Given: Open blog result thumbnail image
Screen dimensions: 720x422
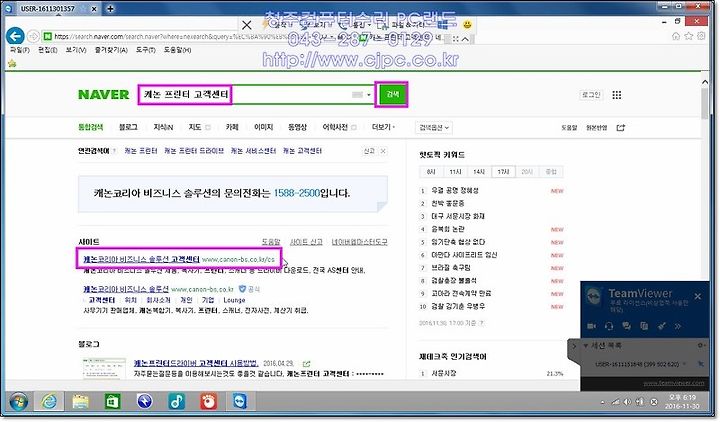Looking at the screenshot, I should 104,368.
